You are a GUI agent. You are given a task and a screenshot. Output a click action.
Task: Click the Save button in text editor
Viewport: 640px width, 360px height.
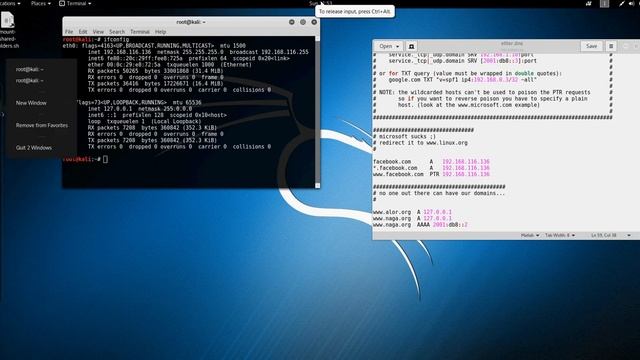pos(591,46)
